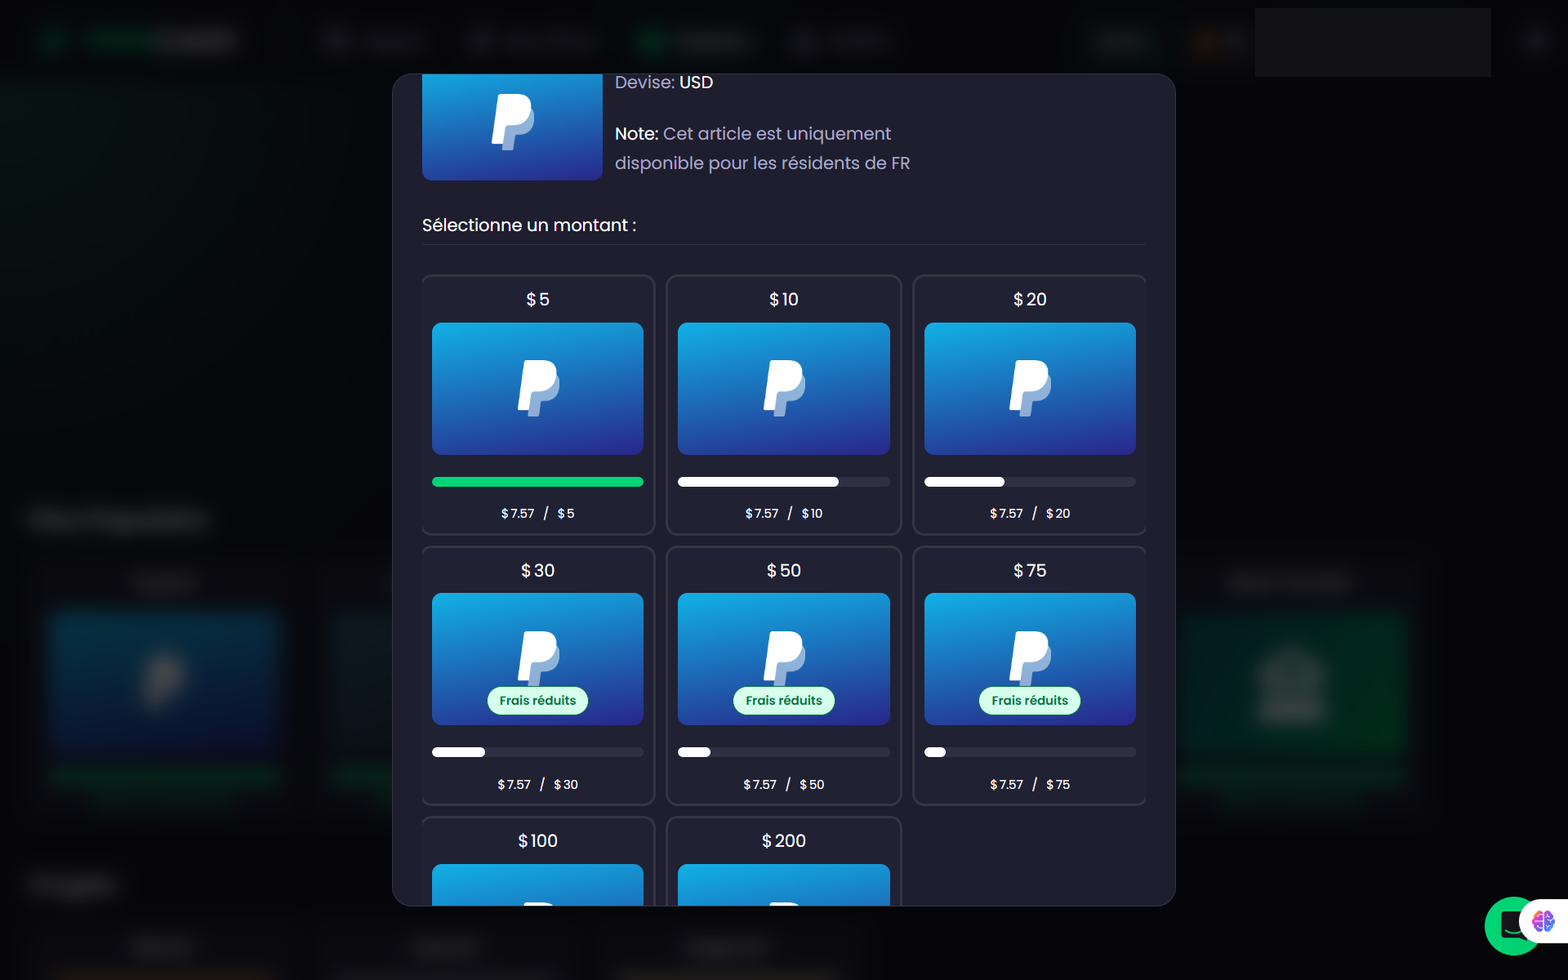Viewport: 1568px width, 980px height.
Task: Select the $30 PayPal card image
Action: [537, 659]
